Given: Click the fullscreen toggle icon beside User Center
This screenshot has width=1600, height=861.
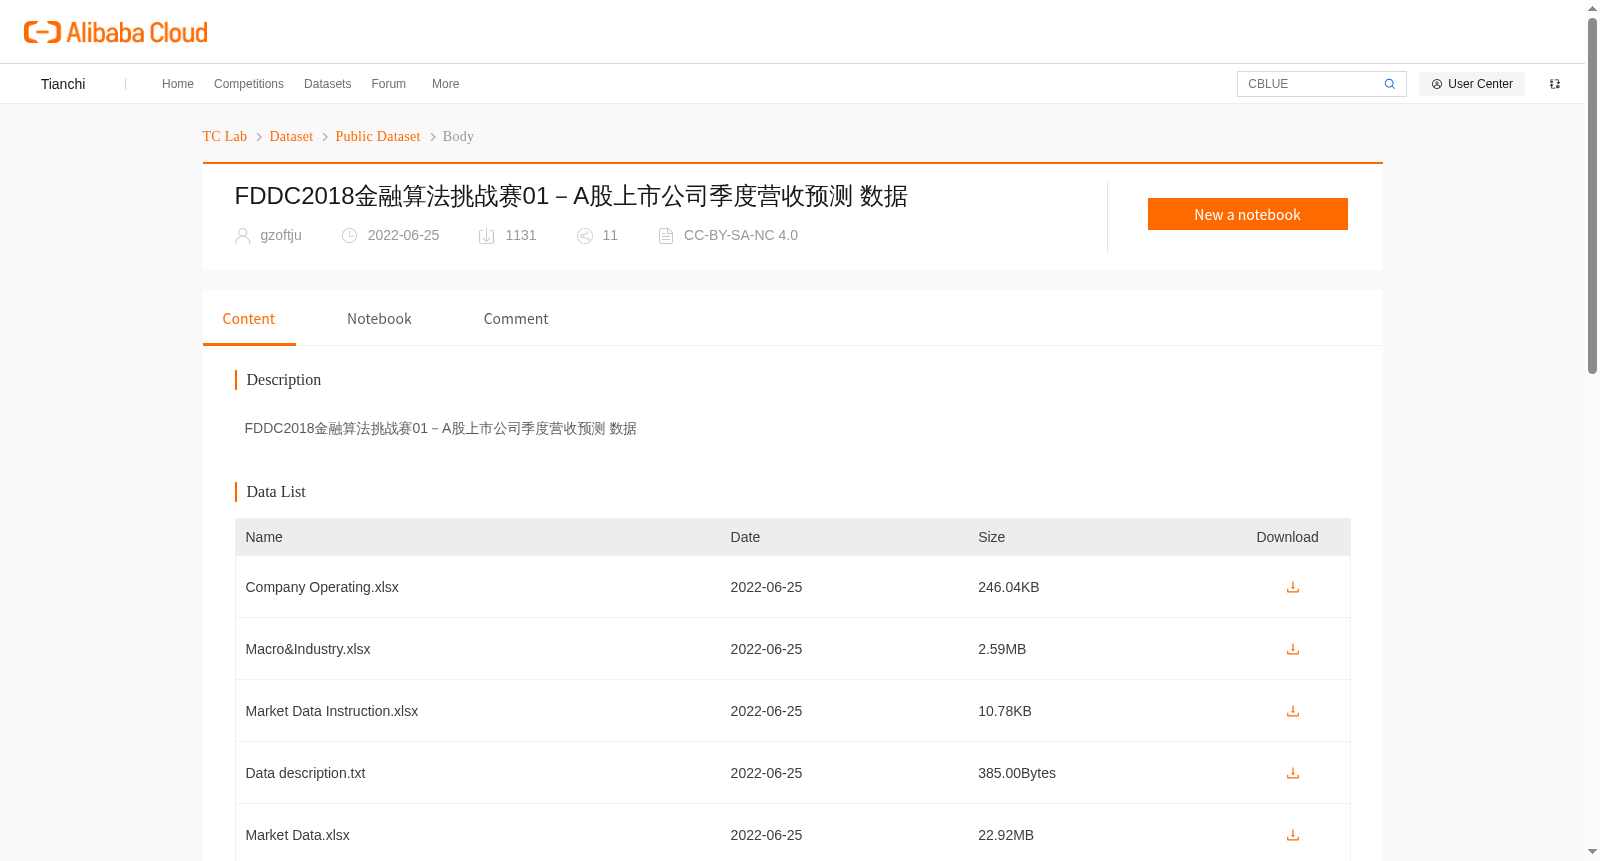Looking at the screenshot, I should tap(1555, 84).
